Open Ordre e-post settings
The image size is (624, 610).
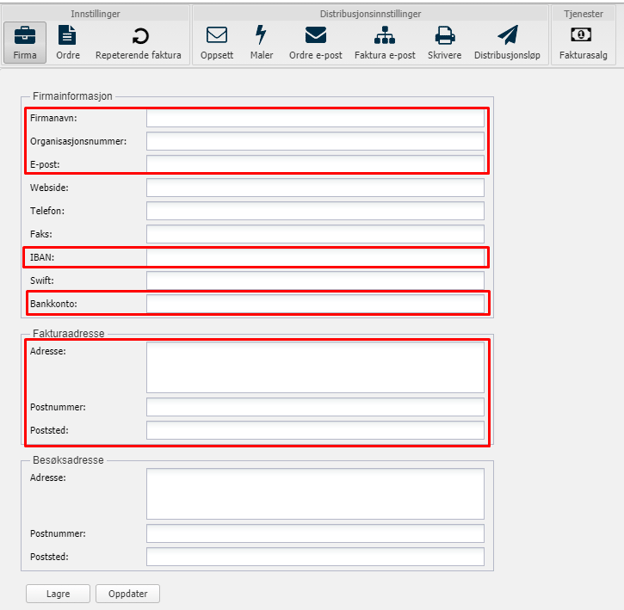tap(315, 42)
